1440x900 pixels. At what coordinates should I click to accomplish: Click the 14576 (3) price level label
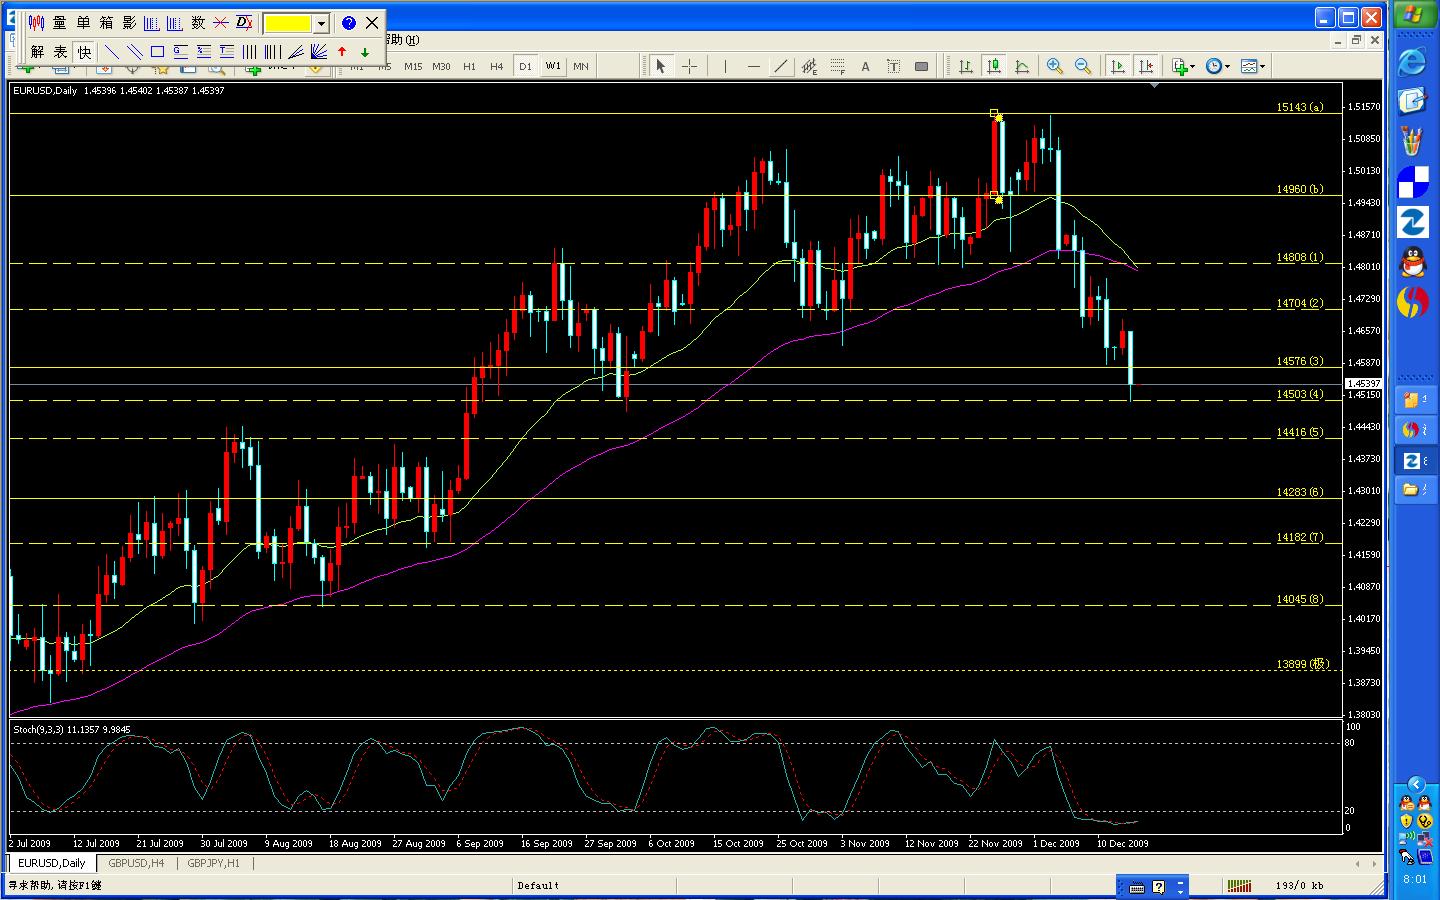tap(1300, 362)
